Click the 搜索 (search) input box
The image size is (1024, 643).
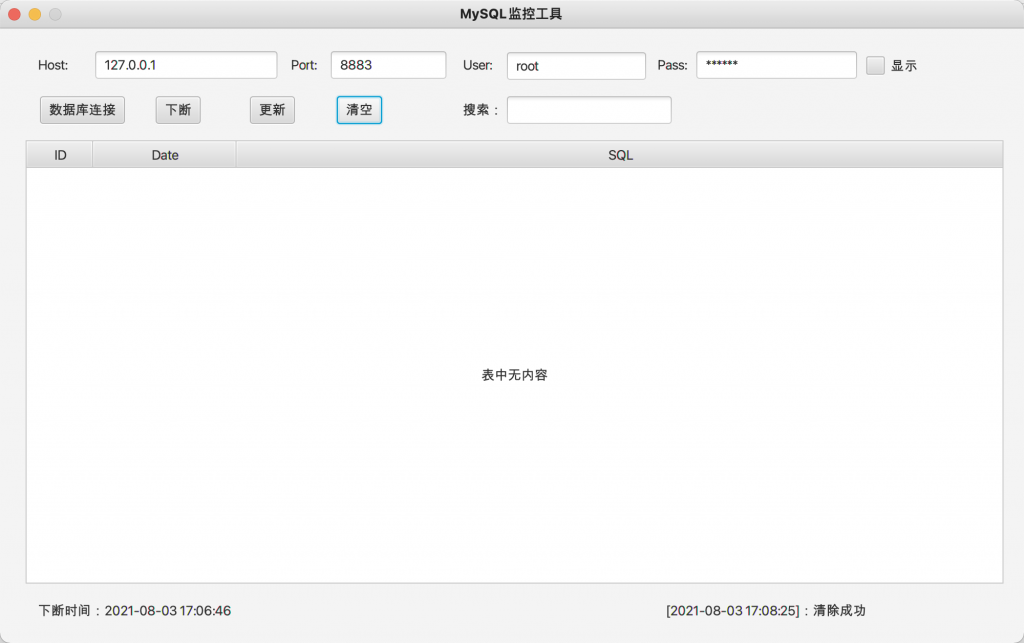coord(589,110)
